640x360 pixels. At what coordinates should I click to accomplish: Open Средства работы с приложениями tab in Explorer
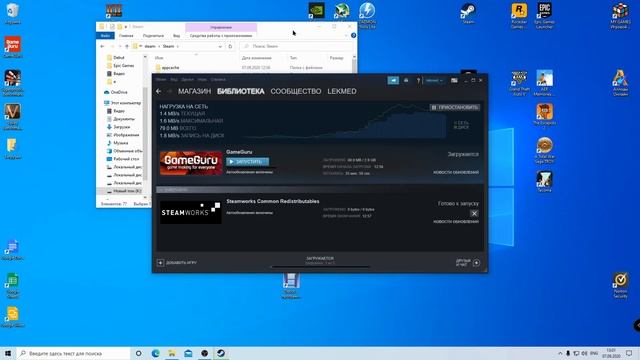[x=221, y=36]
